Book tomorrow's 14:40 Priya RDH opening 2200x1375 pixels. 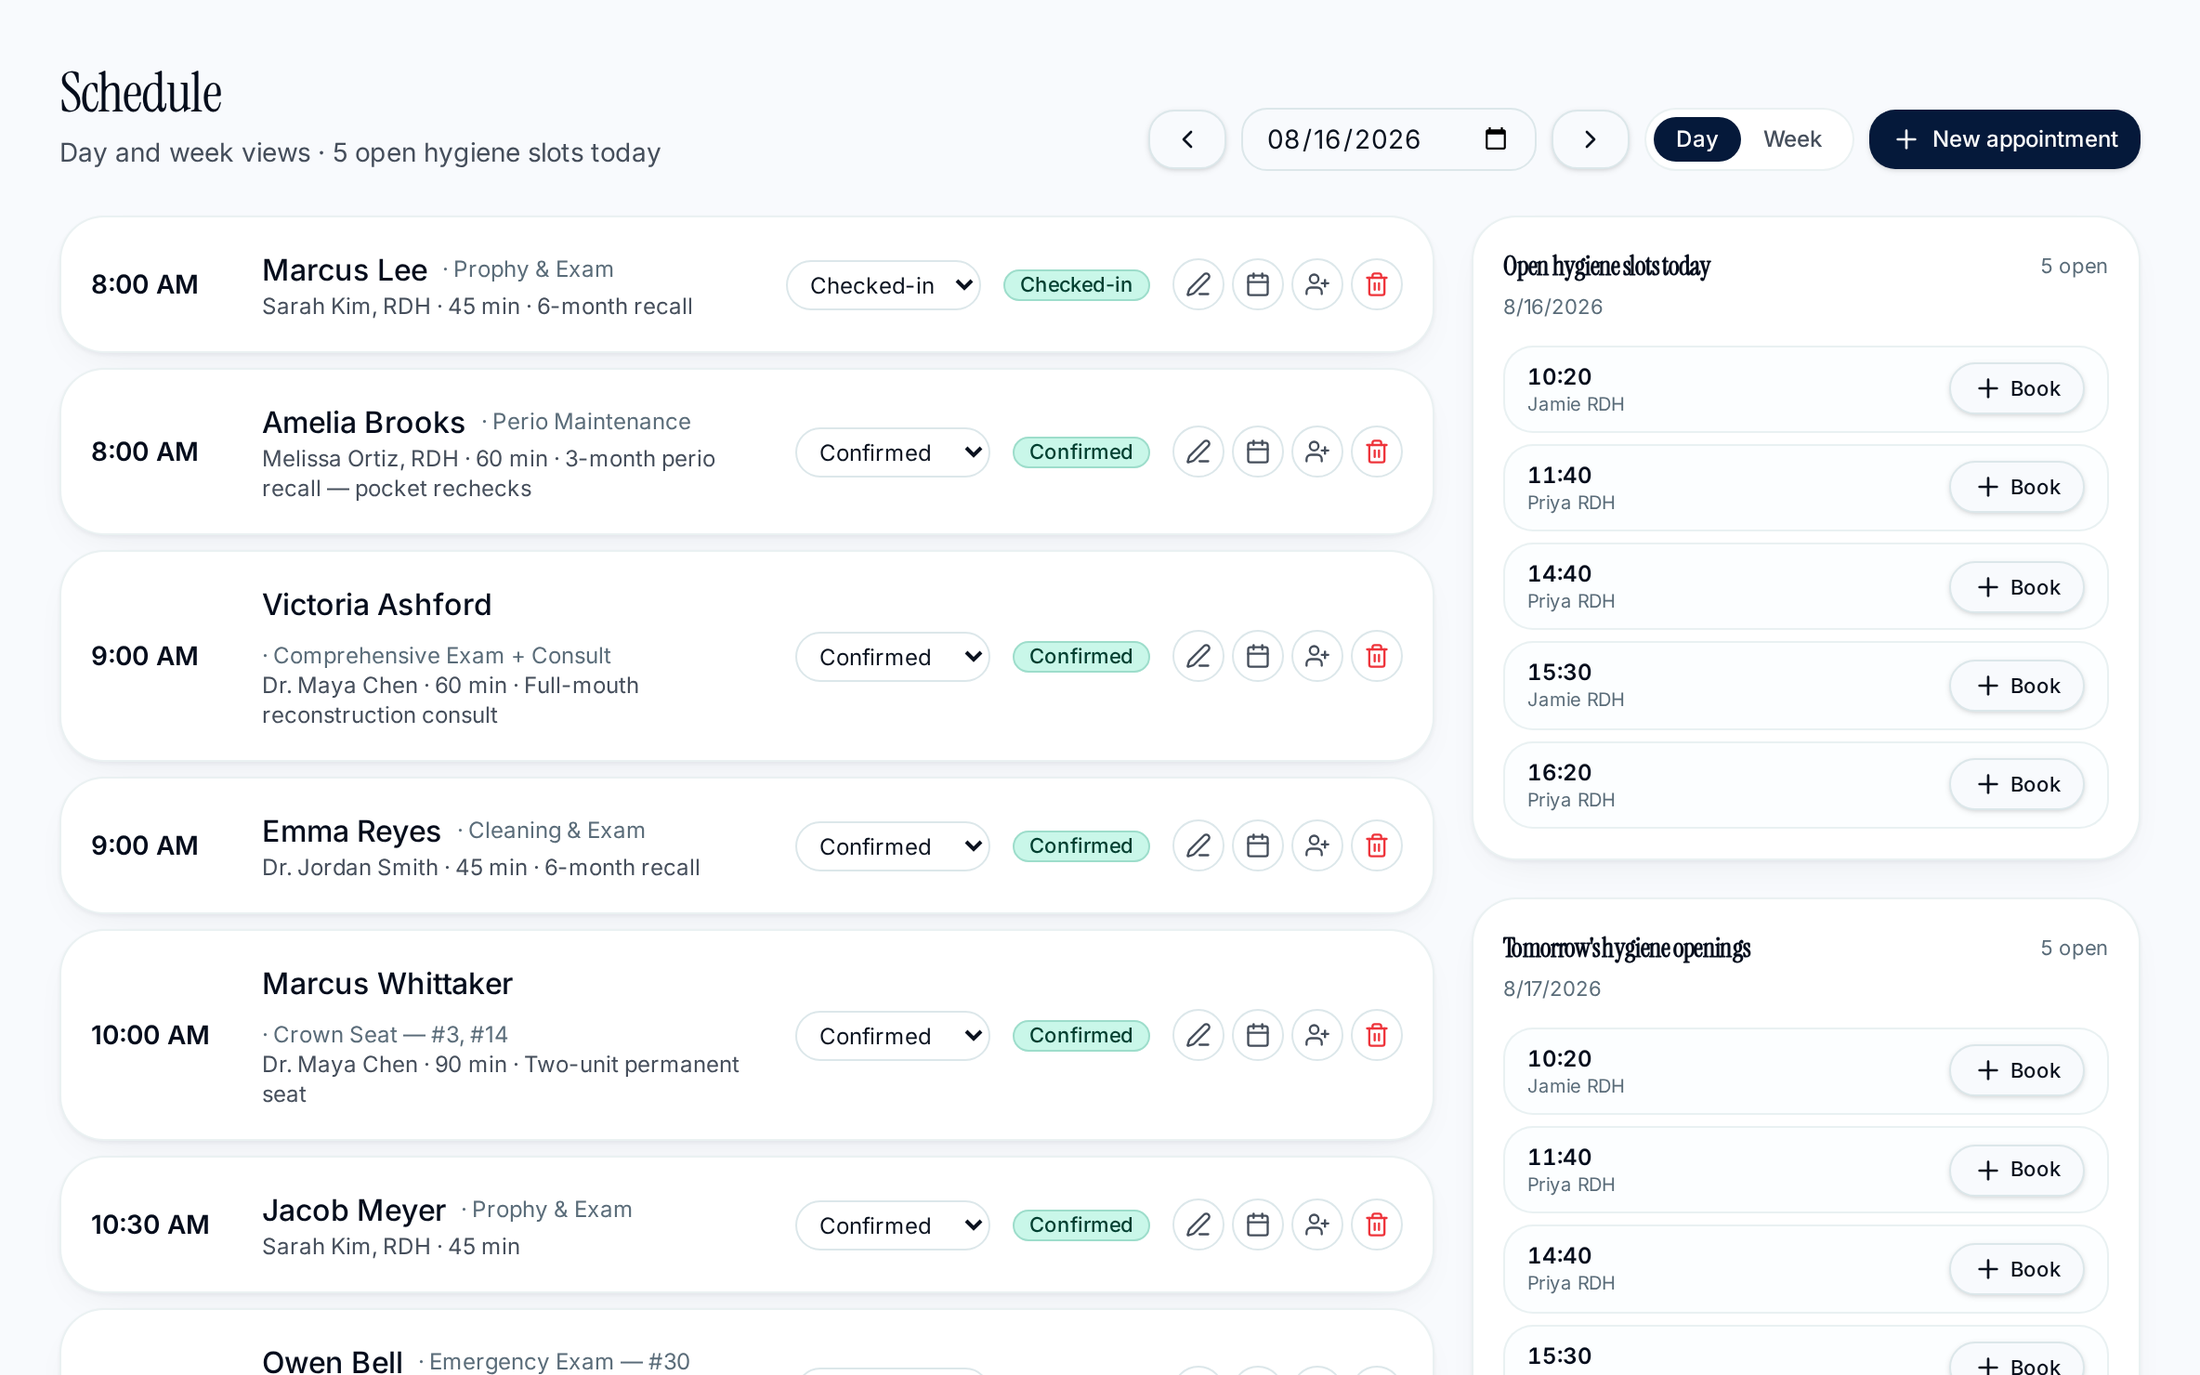[2016, 1269]
